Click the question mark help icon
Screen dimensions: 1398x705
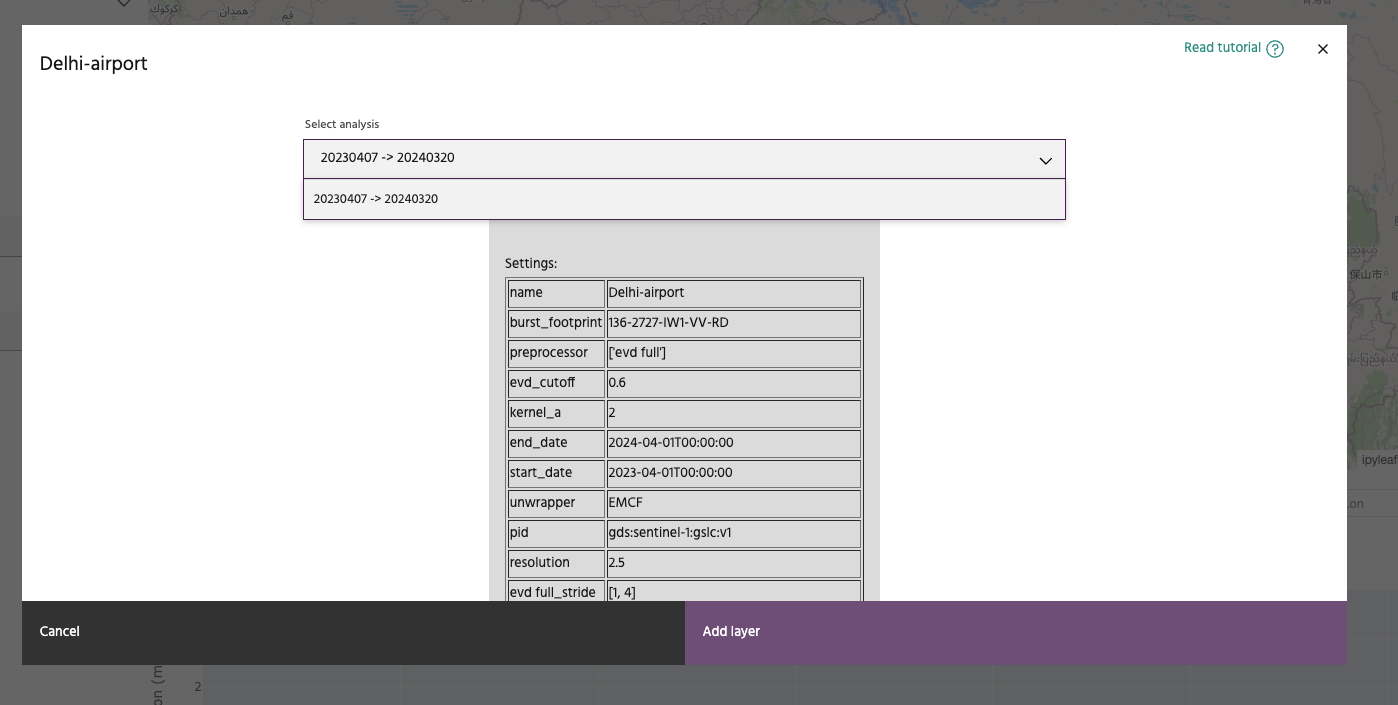[1275, 49]
